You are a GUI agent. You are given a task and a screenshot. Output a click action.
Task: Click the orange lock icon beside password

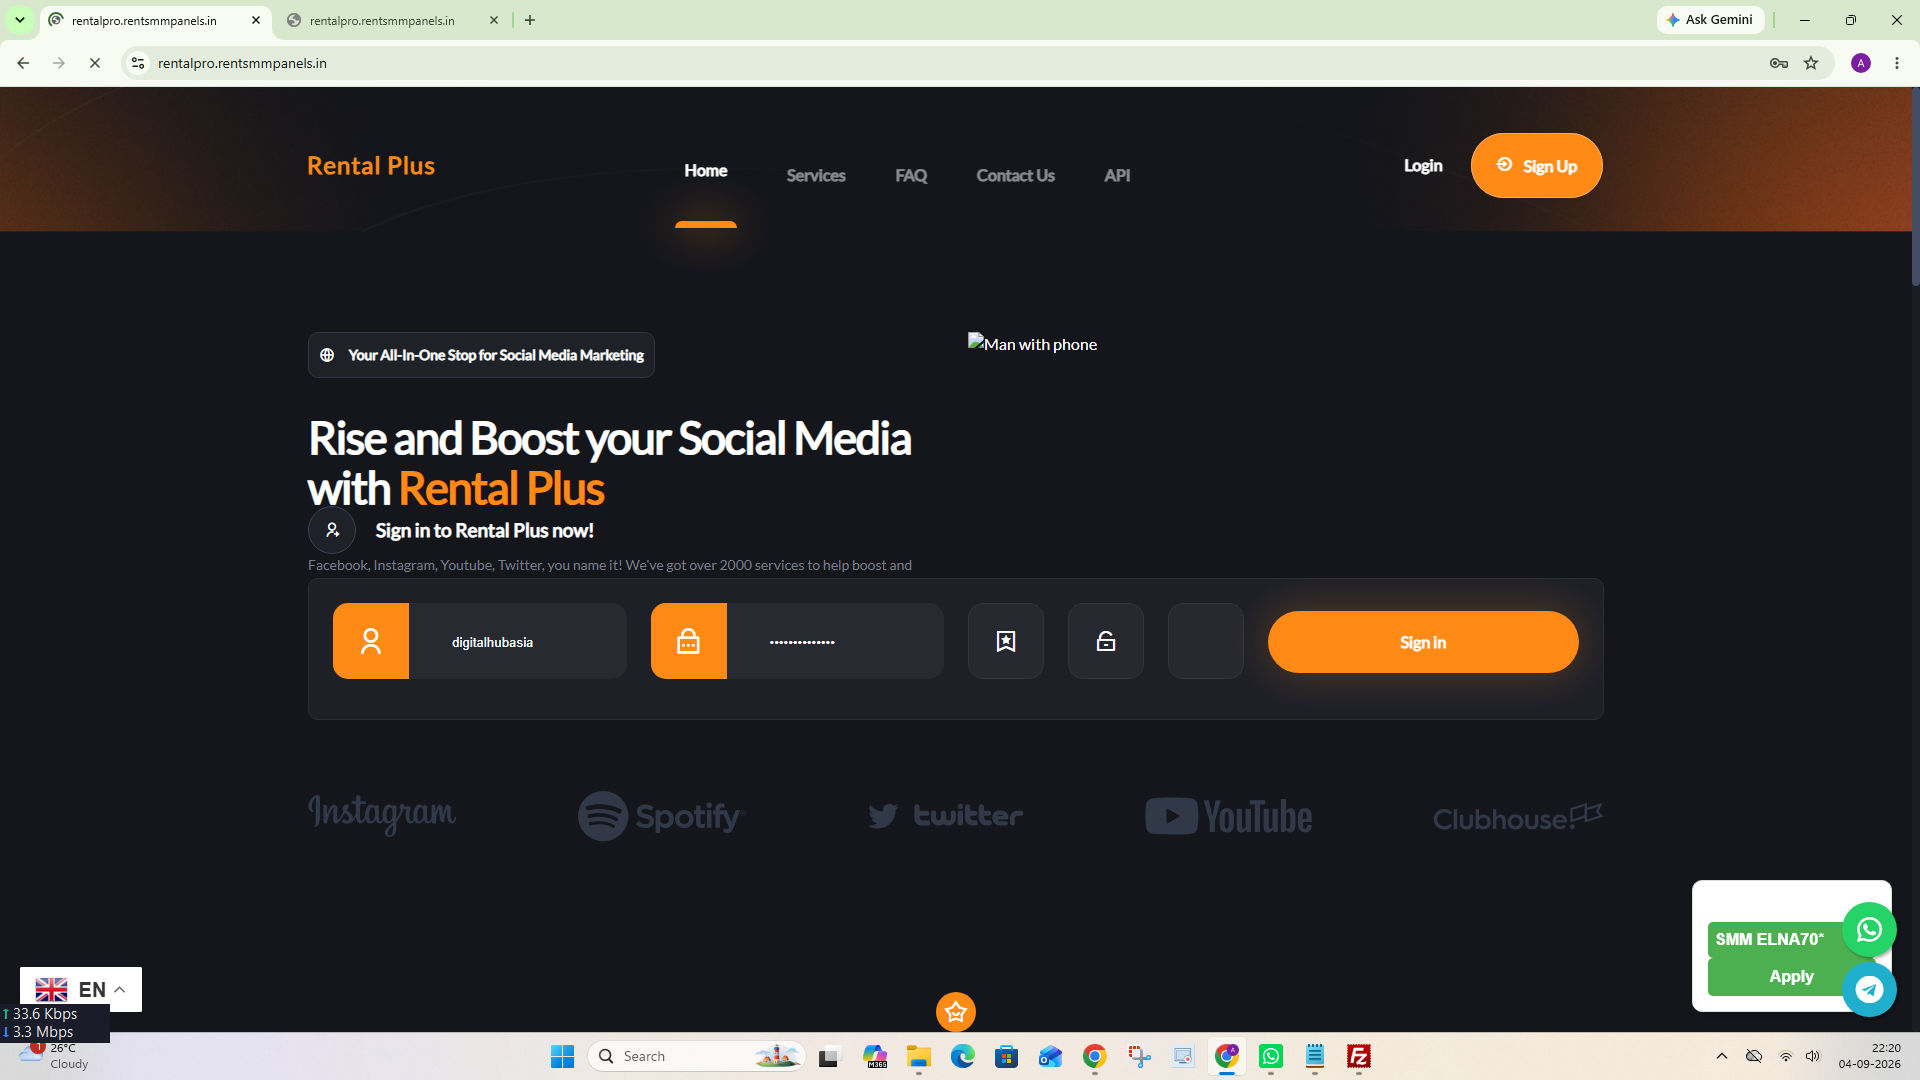pyautogui.click(x=689, y=641)
